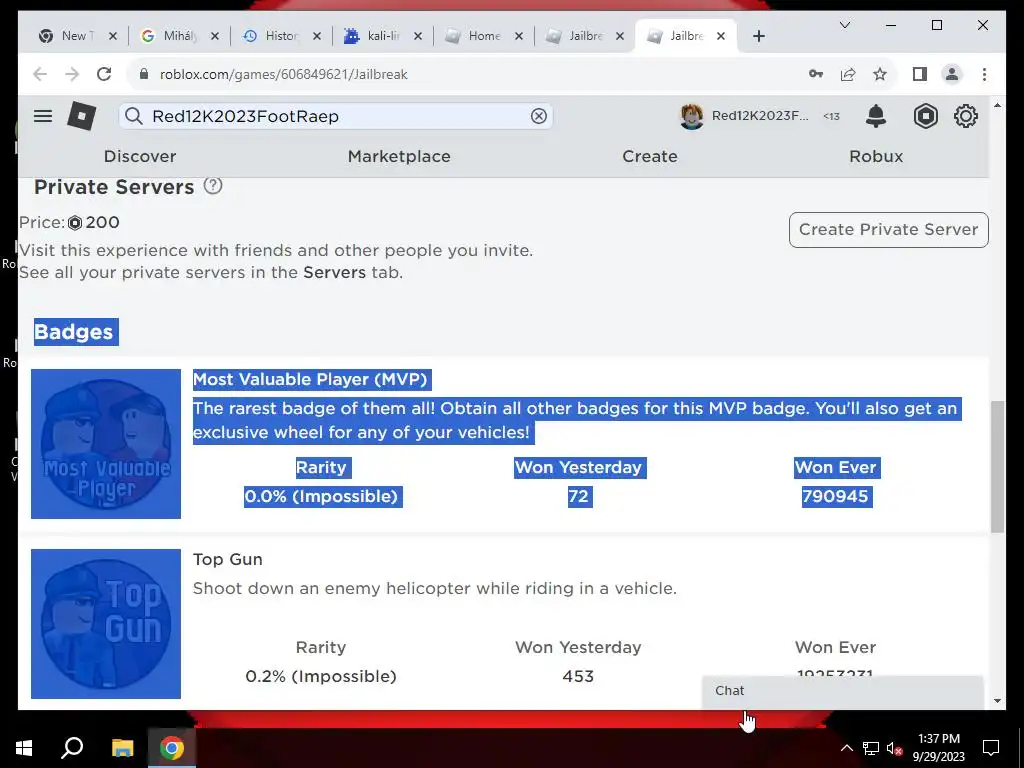Open Windows taskbar search
The height and width of the screenshot is (768, 1024).
pyautogui.click(x=72, y=748)
